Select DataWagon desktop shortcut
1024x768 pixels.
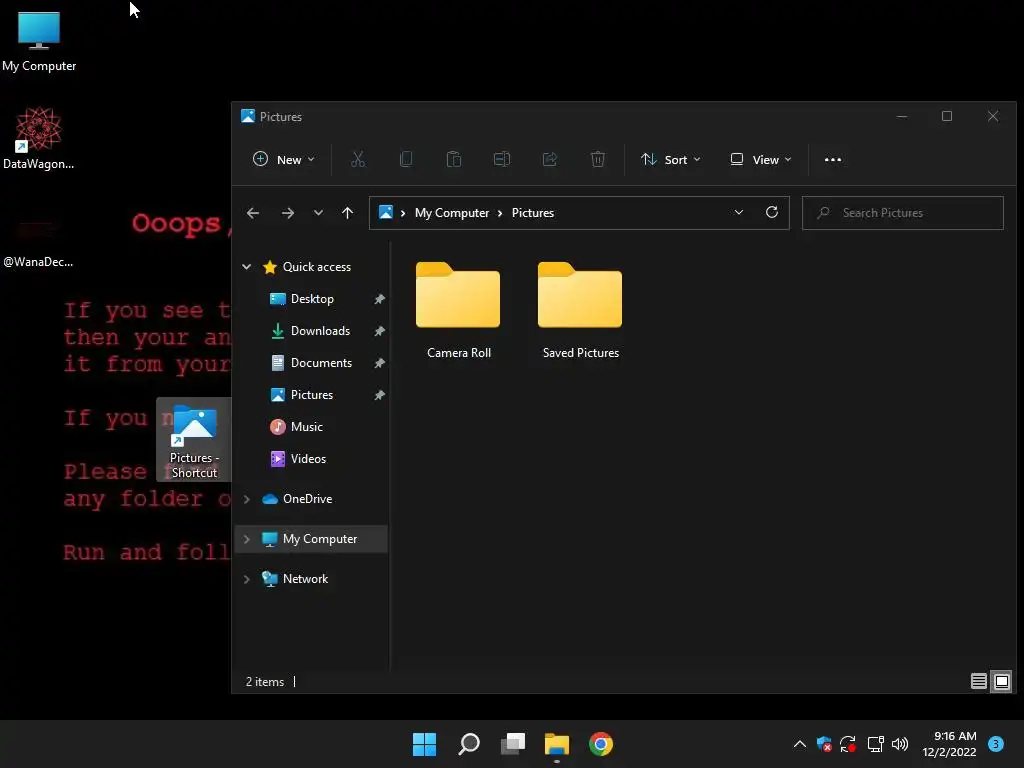tap(39, 138)
